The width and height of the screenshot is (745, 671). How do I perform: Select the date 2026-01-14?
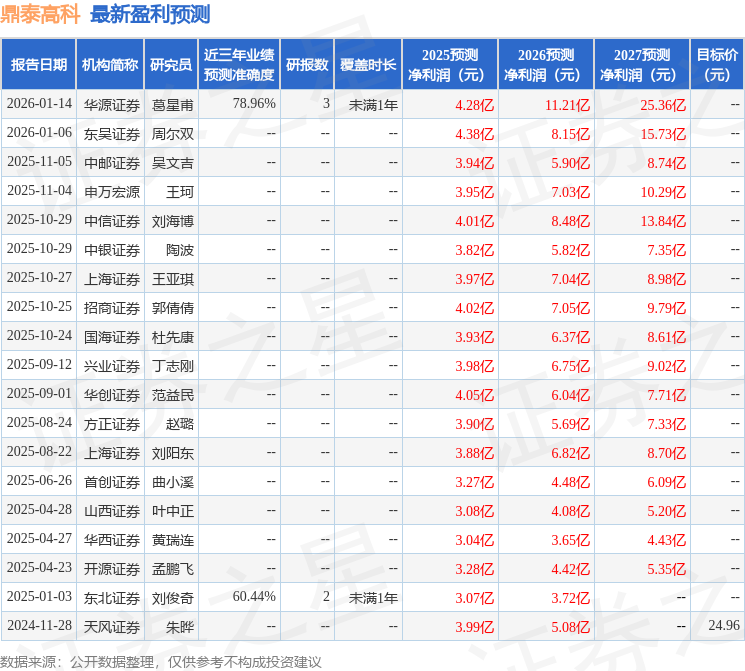pyautogui.click(x=39, y=104)
